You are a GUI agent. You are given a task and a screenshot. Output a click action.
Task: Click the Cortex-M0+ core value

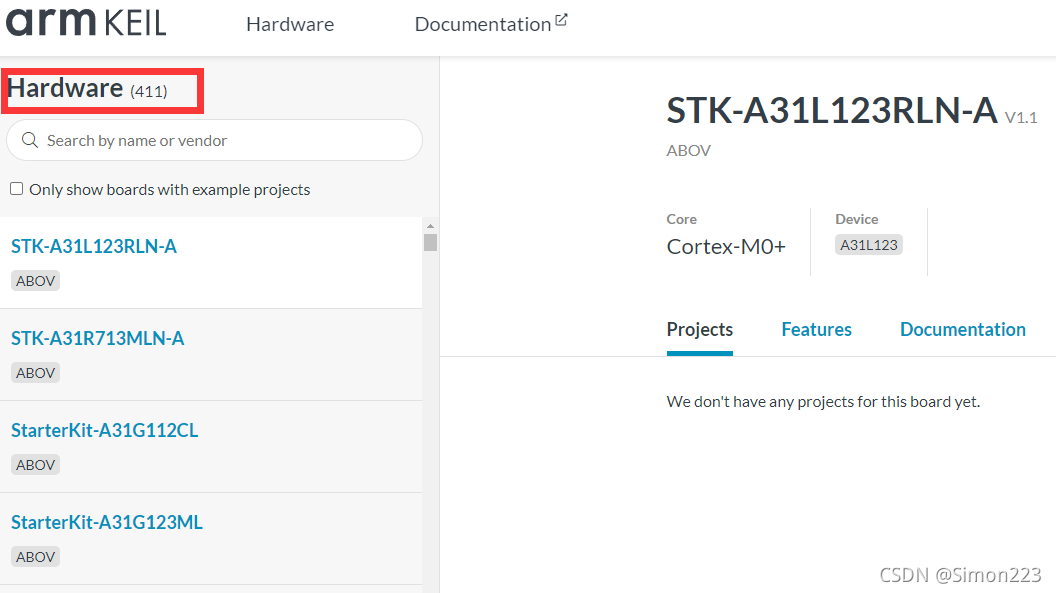(726, 247)
